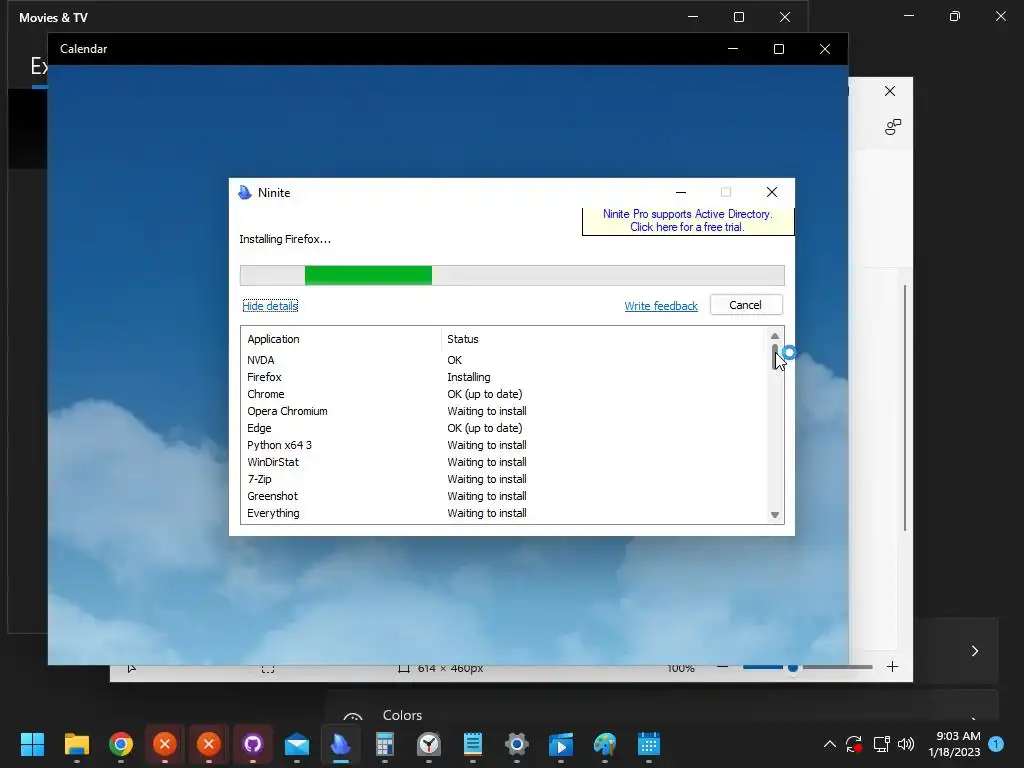1024x768 pixels.
Task: Click the chevron arrow at right edge
Action: click(974, 651)
